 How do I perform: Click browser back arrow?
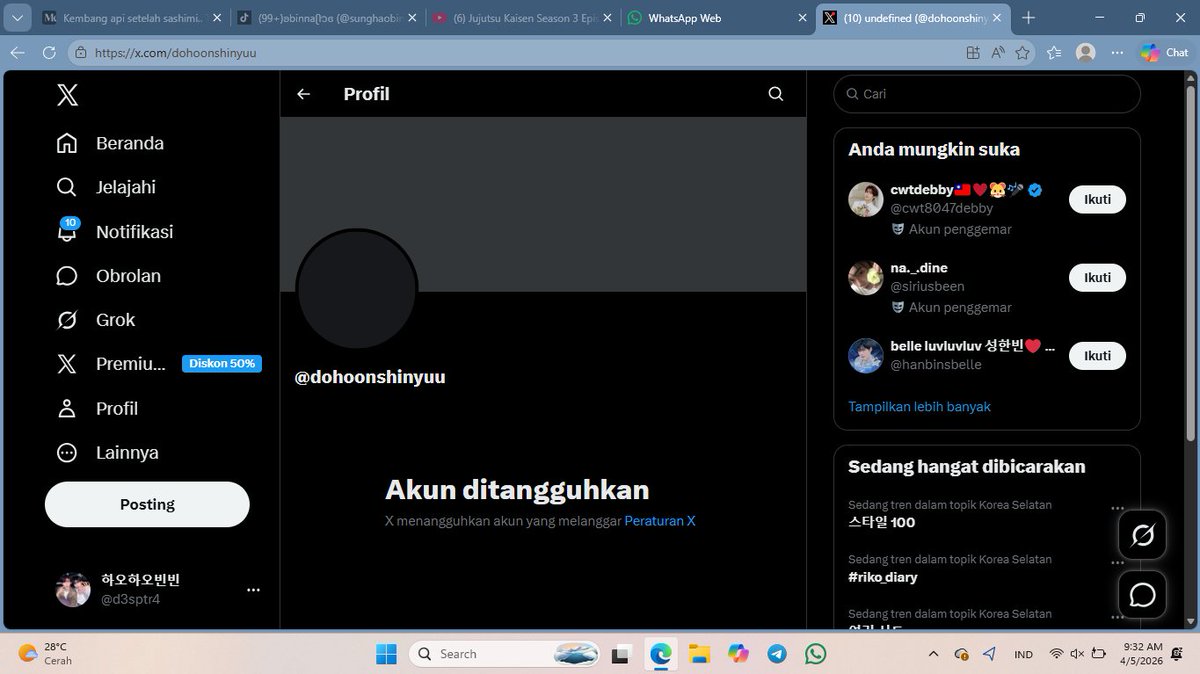coord(17,52)
